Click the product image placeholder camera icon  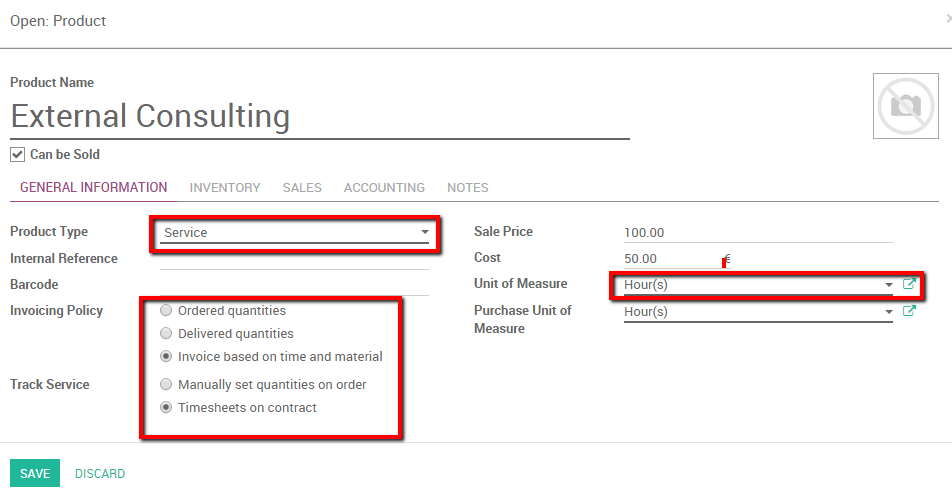[x=905, y=105]
